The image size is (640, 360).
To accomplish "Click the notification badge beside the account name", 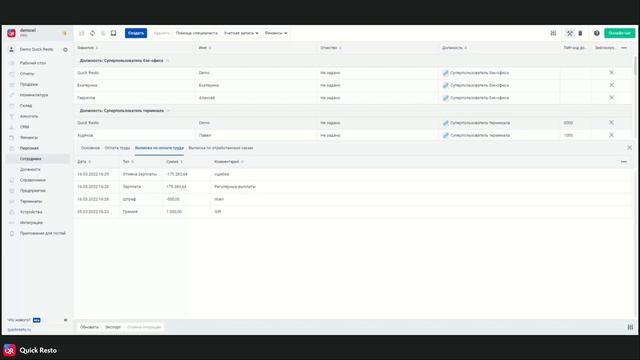I will 64,33.
